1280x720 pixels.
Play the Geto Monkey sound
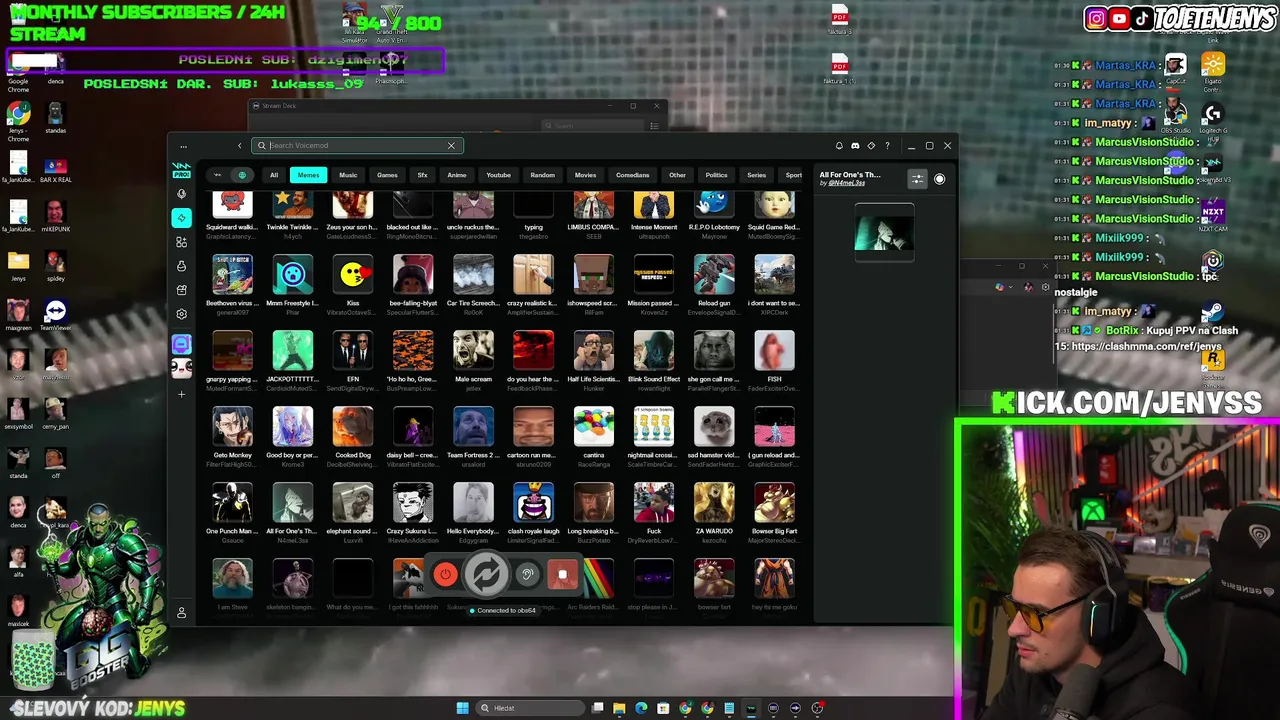click(x=232, y=426)
